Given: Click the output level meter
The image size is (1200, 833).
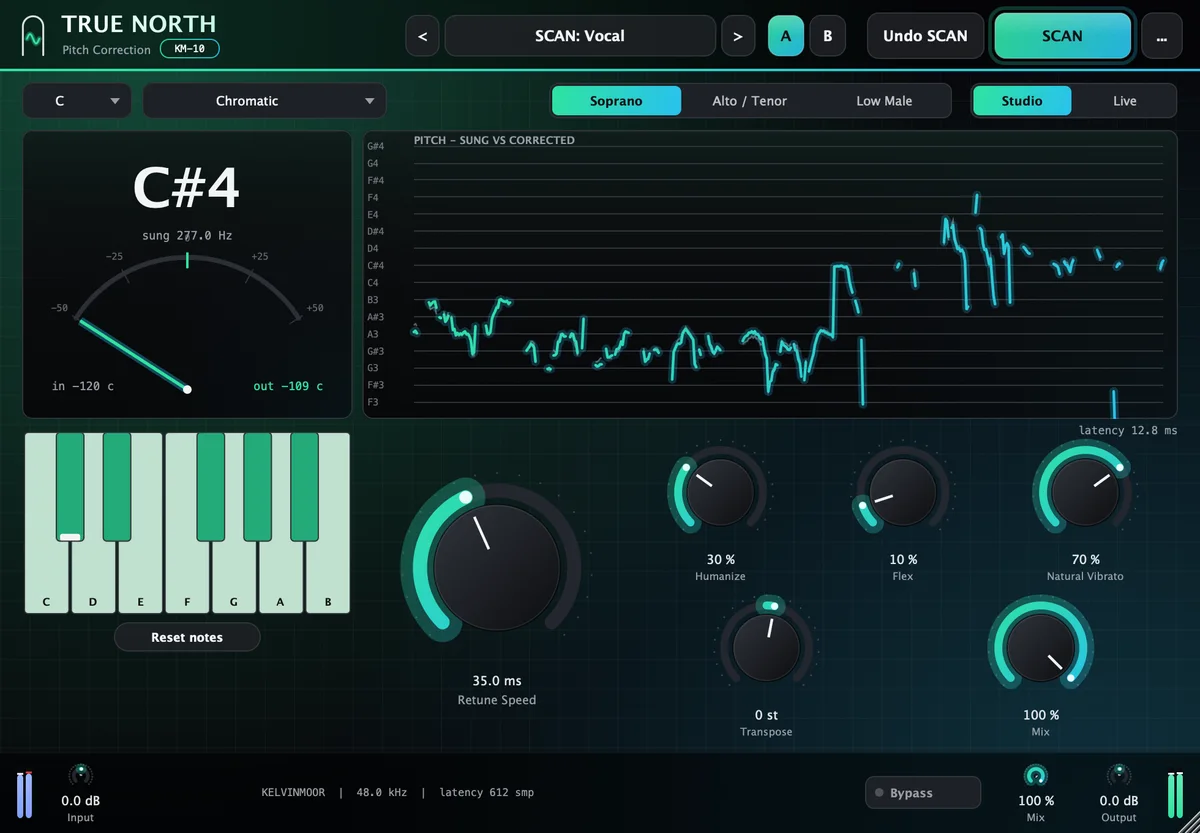Looking at the screenshot, I should point(1176,794).
